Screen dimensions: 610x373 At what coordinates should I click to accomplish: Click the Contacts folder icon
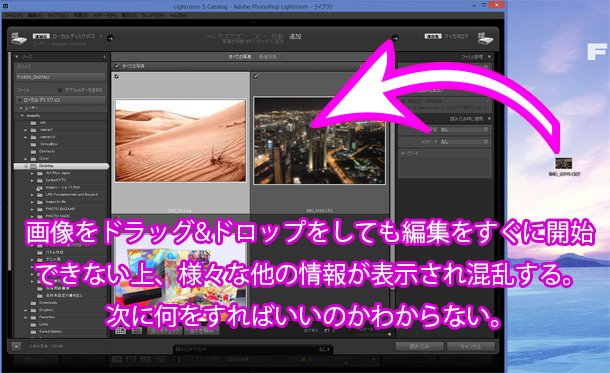pos(33,152)
